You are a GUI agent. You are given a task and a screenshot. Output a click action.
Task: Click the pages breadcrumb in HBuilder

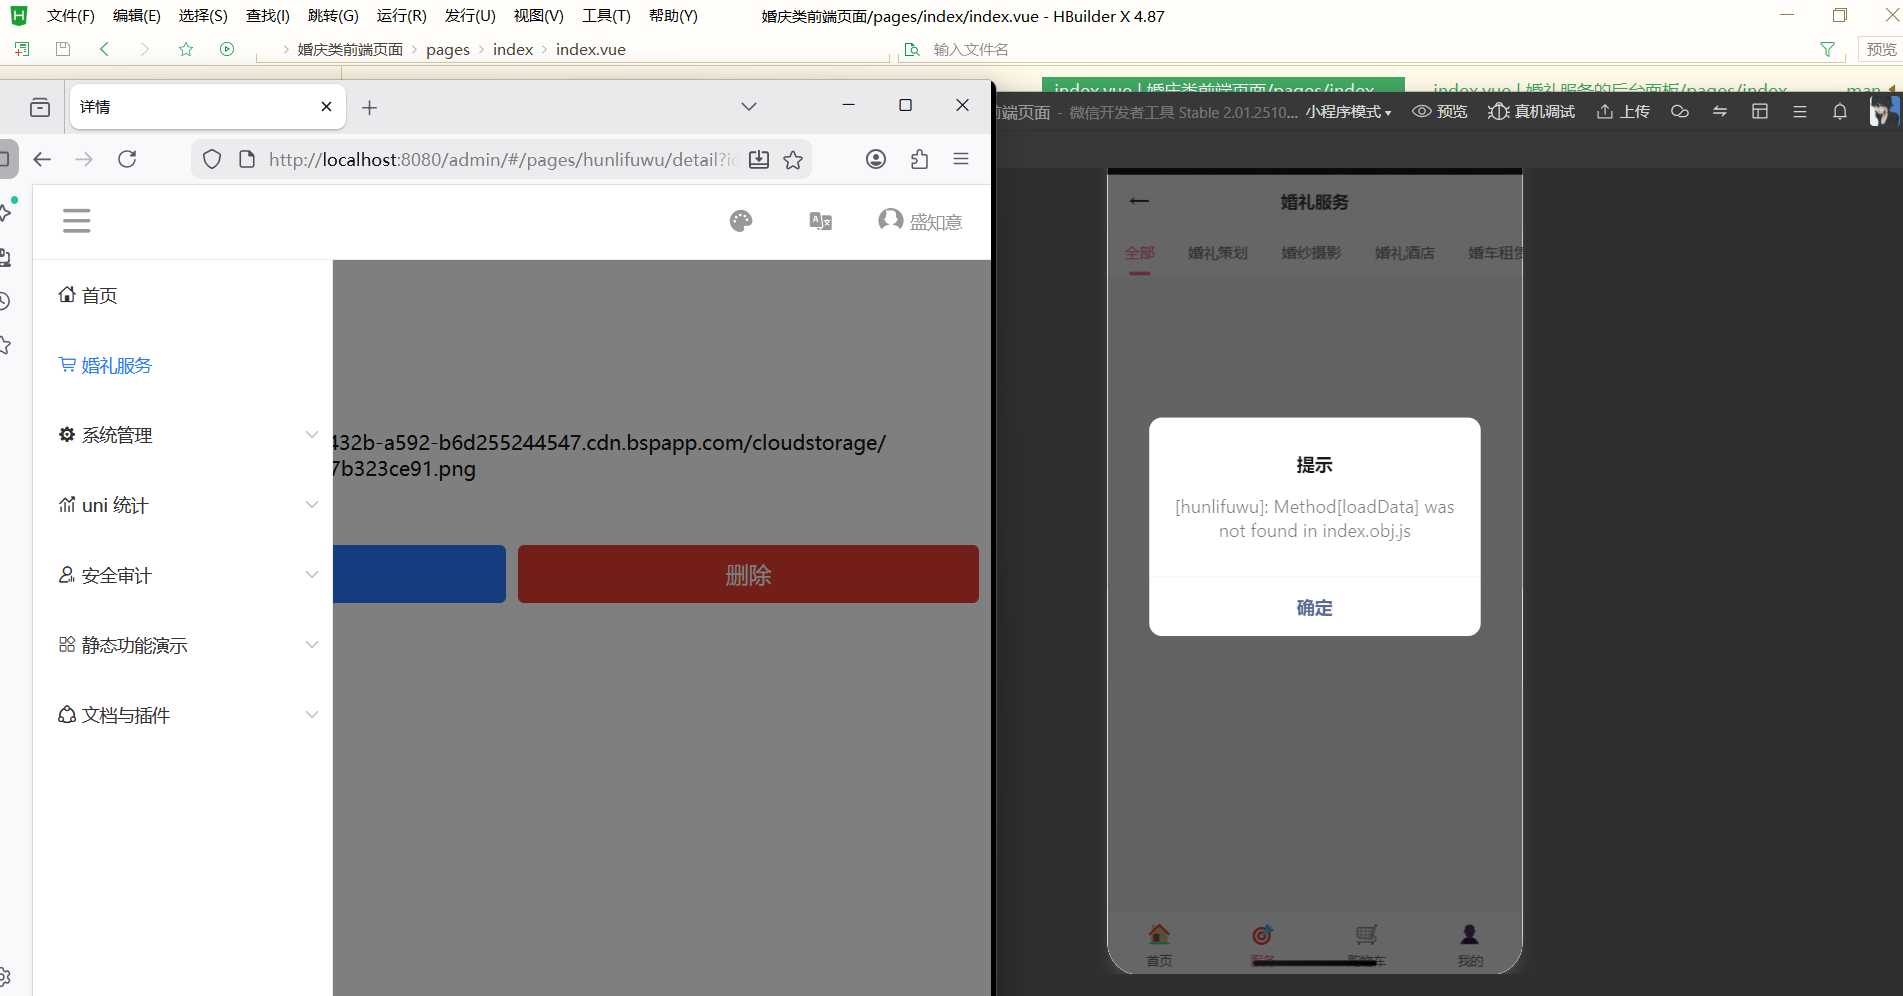pyautogui.click(x=448, y=49)
